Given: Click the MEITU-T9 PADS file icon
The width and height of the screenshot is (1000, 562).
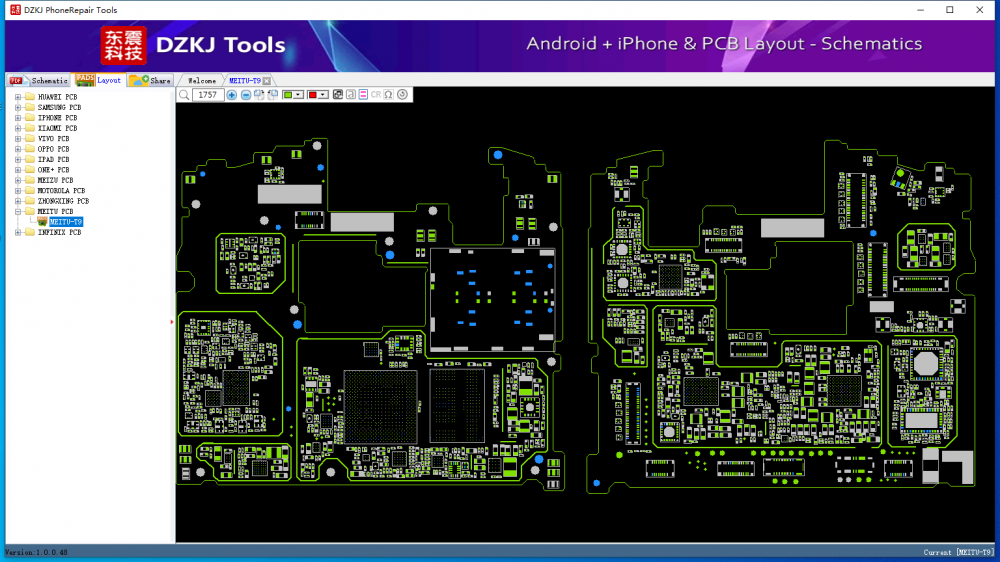Looking at the screenshot, I should [x=42, y=222].
